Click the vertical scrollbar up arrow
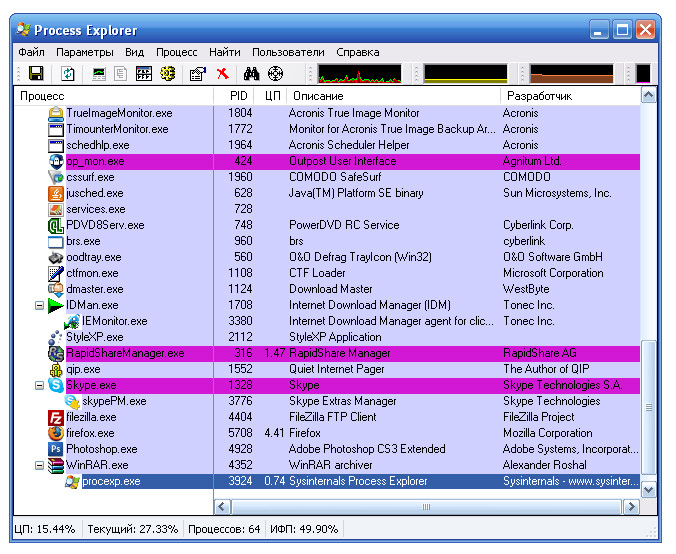The width and height of the screenshot is (676, 554). point(649,95)
